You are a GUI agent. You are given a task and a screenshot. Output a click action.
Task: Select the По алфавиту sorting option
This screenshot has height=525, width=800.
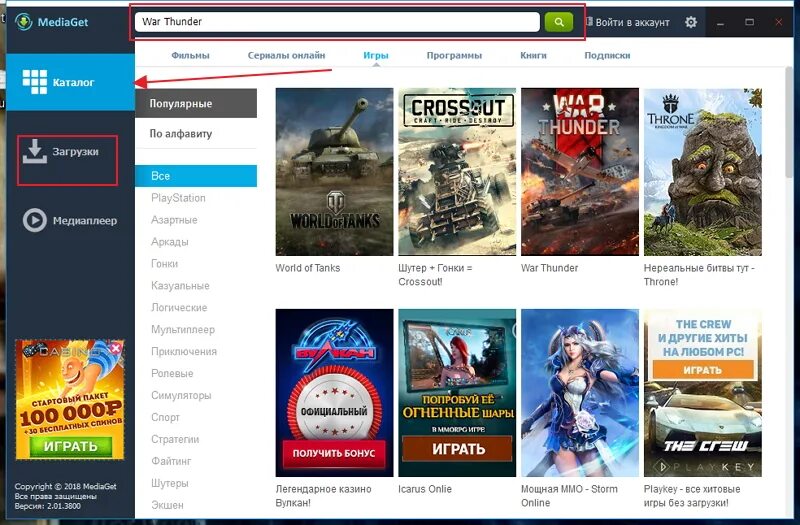[x=196, y=134]
